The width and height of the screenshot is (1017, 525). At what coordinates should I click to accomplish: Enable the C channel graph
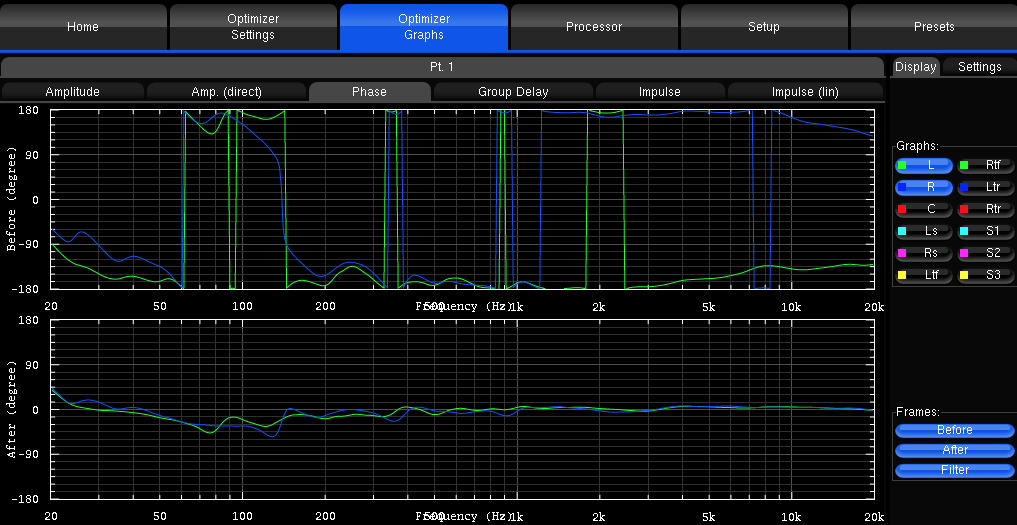pos(923,209)
